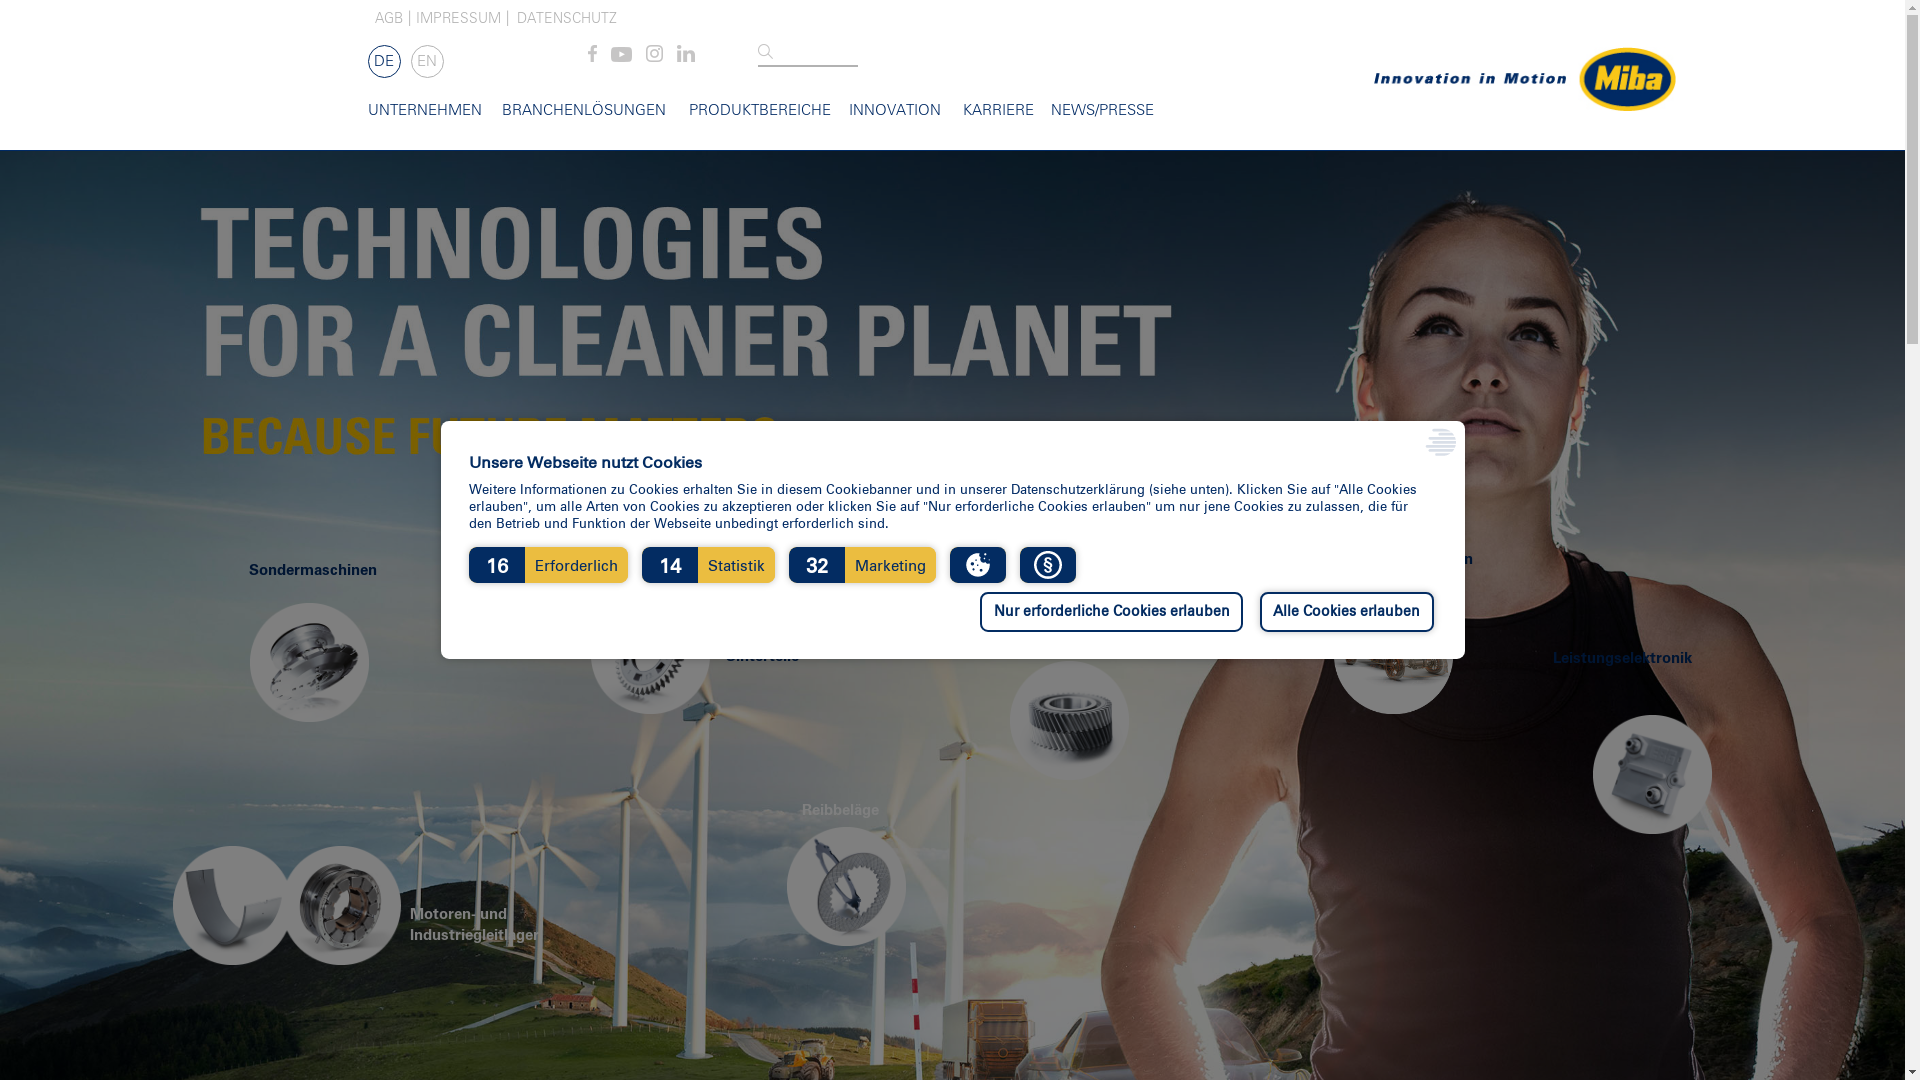Open the YouTube social icon

click(621, 55)
